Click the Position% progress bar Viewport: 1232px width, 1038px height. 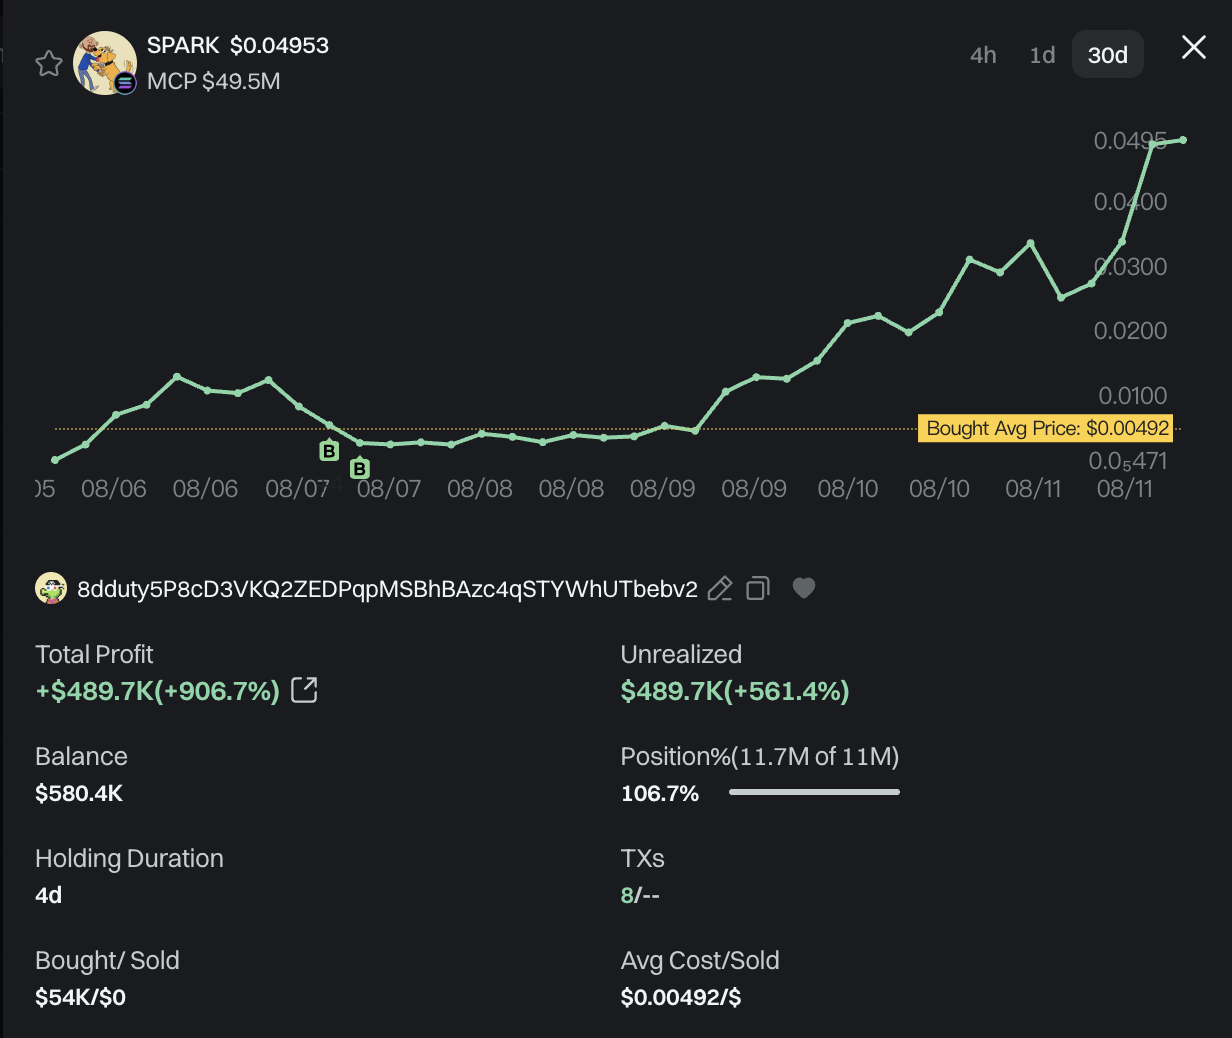point(814,792)
